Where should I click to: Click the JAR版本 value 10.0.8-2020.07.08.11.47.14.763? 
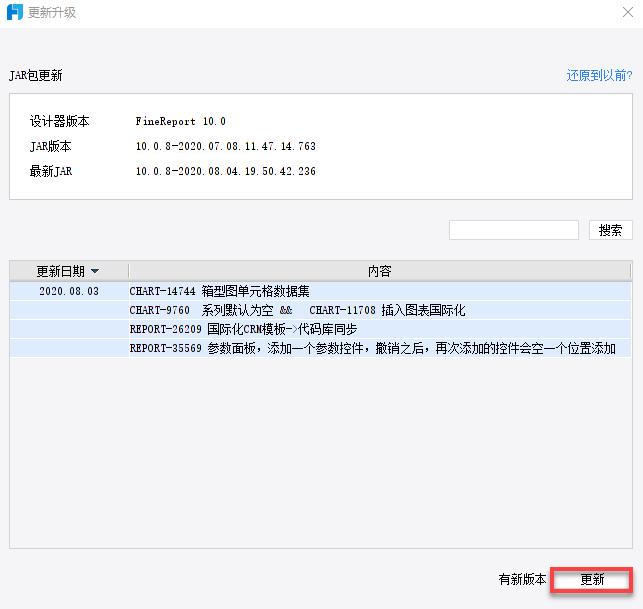[226, 146]
